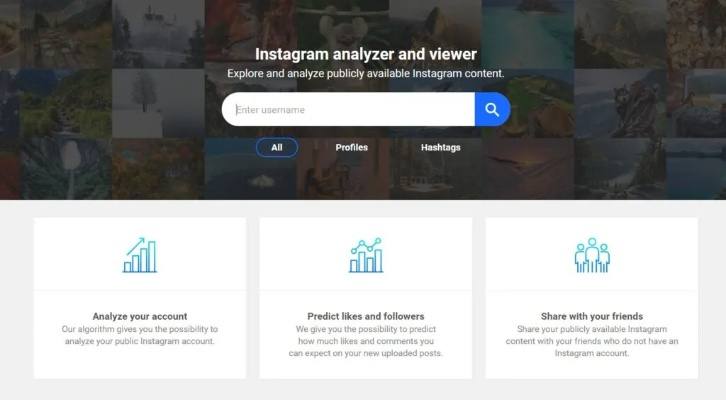Click the Analyze your account heading

click(x=140, y=316)
